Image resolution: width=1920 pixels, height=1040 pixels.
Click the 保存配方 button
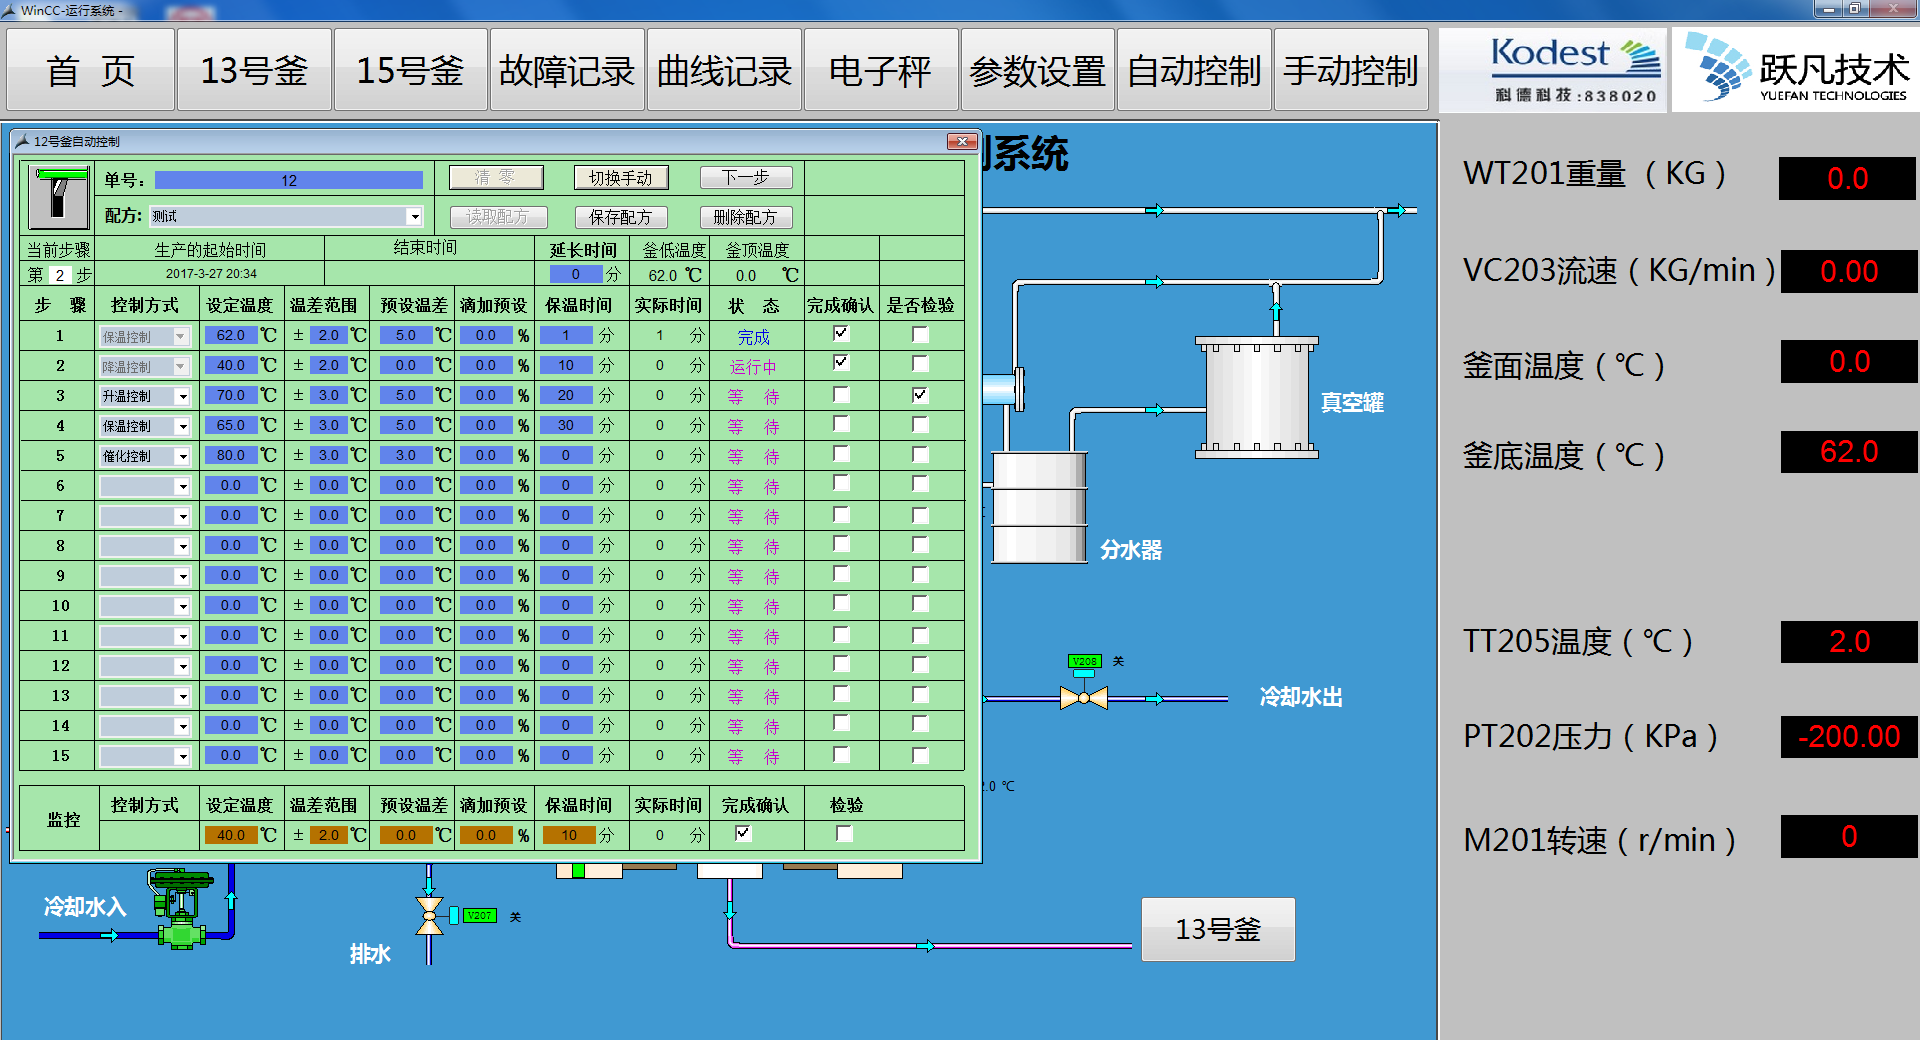click(620, 217)
